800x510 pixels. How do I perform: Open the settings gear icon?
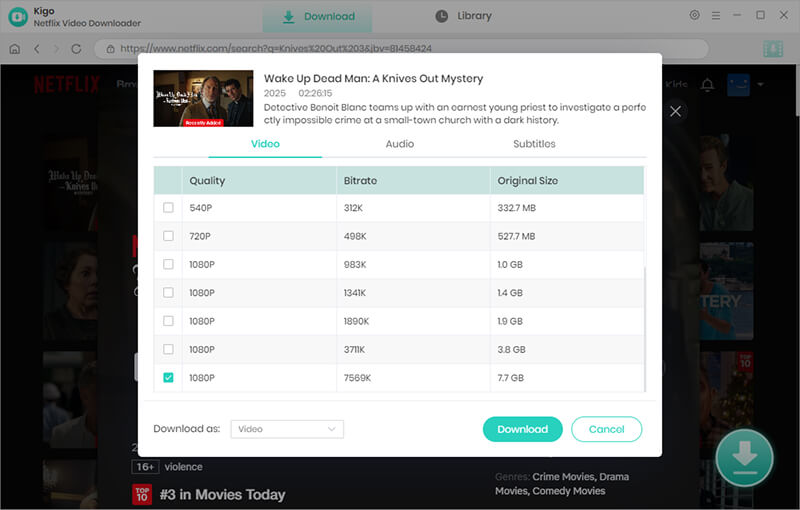pyautogui.click(x=694, y=15)
